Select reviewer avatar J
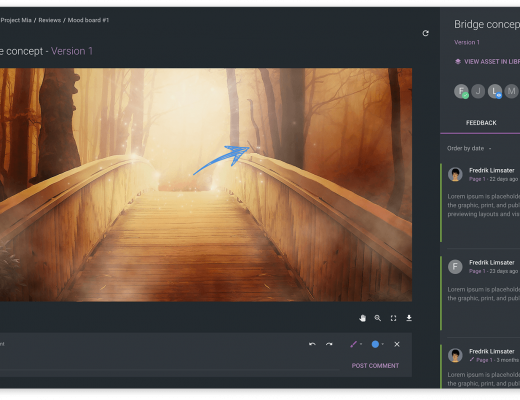Image resolution: width=520 pixels, height=400 pixels. (478, 91)
